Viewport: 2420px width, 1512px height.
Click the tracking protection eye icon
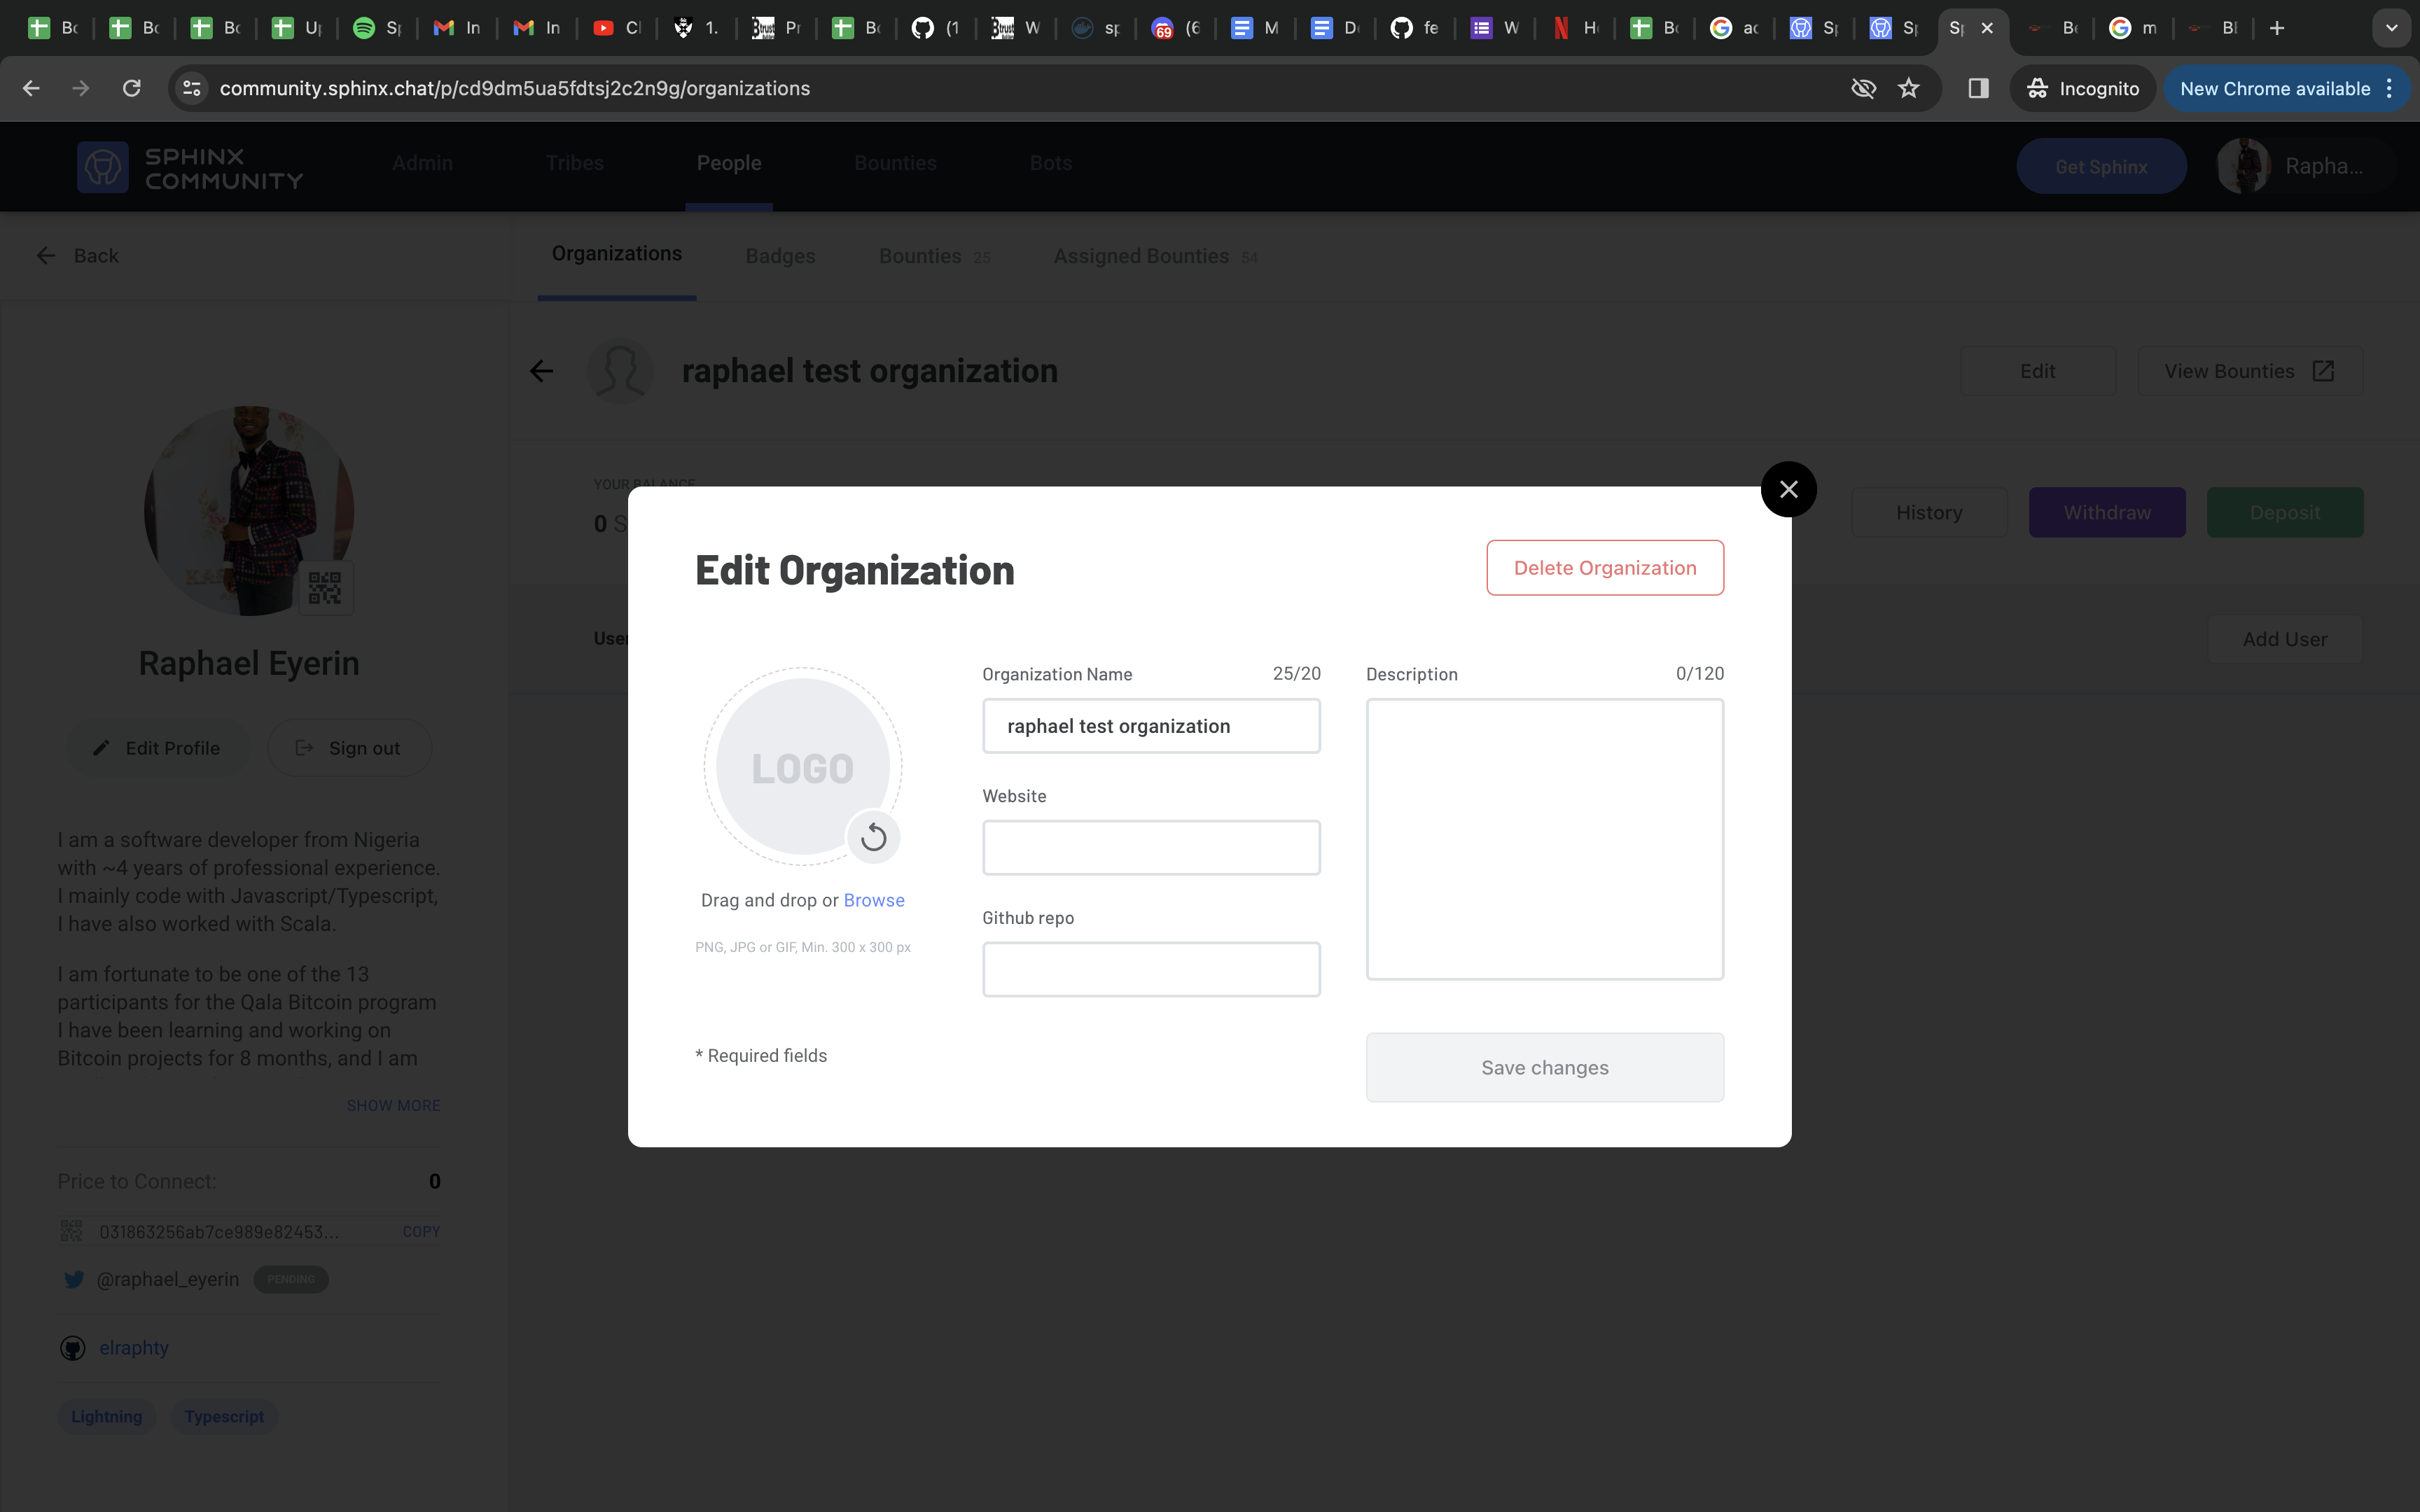[x=1863, y=88]
